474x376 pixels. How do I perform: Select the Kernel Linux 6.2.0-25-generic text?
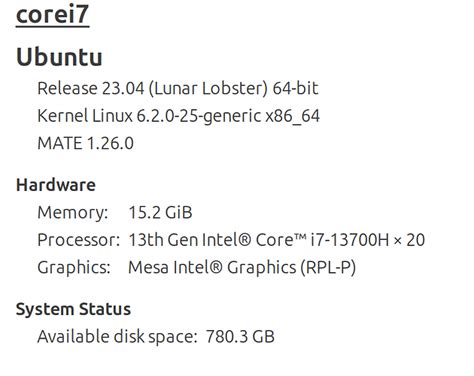[149, 116]
